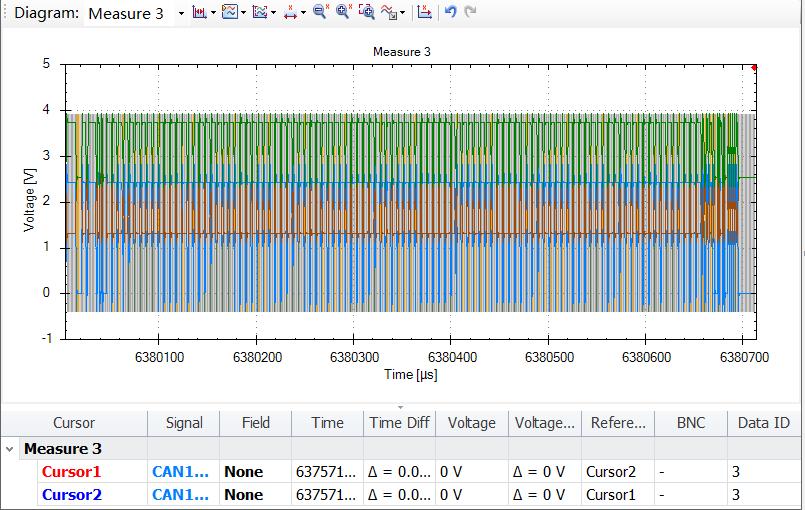The width and height of the screenshot is (805, 510).
Task: Click the waveform display mode icon
Action: 229,13
